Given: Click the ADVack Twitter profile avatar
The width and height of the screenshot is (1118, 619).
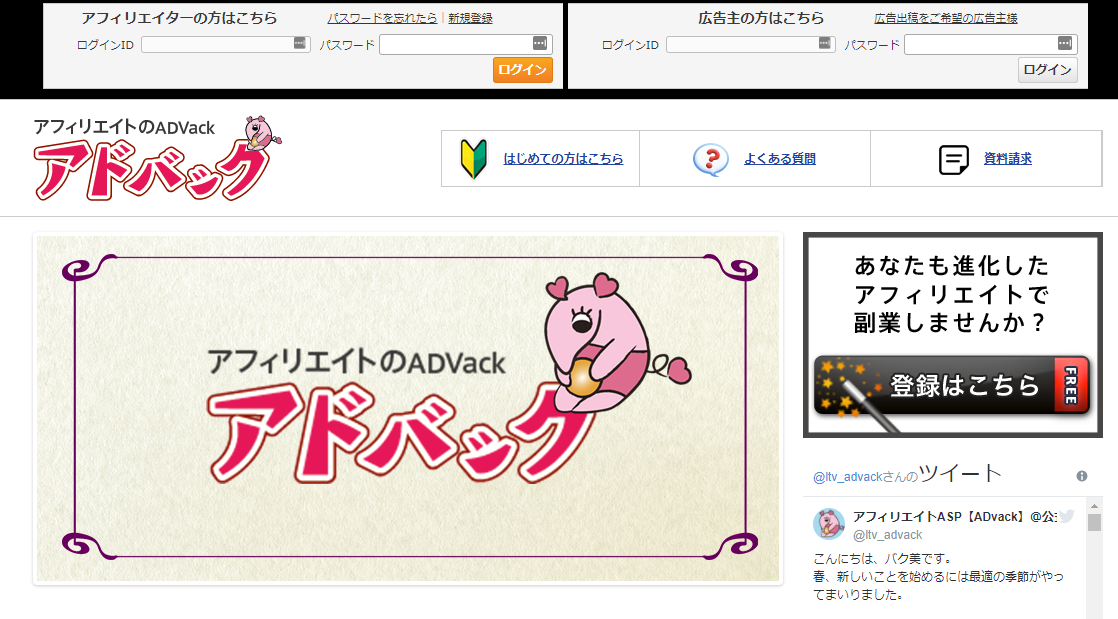Looking at the screenshot, I should coord(829,523).
